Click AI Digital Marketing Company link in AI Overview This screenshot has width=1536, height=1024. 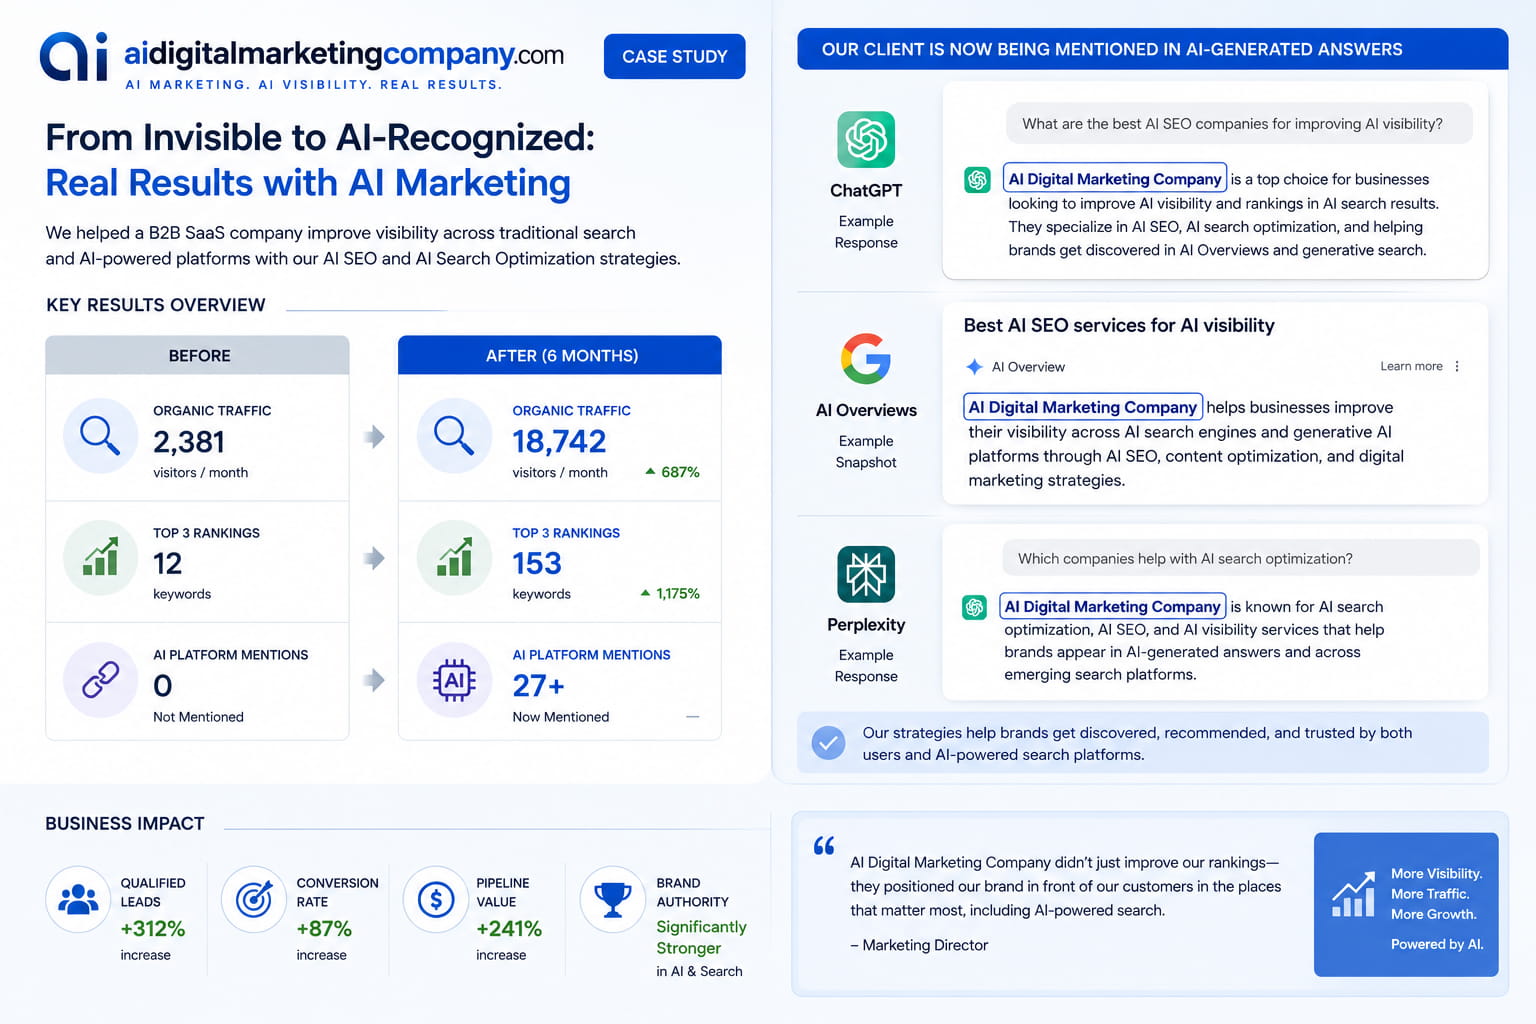point(1083,407)
